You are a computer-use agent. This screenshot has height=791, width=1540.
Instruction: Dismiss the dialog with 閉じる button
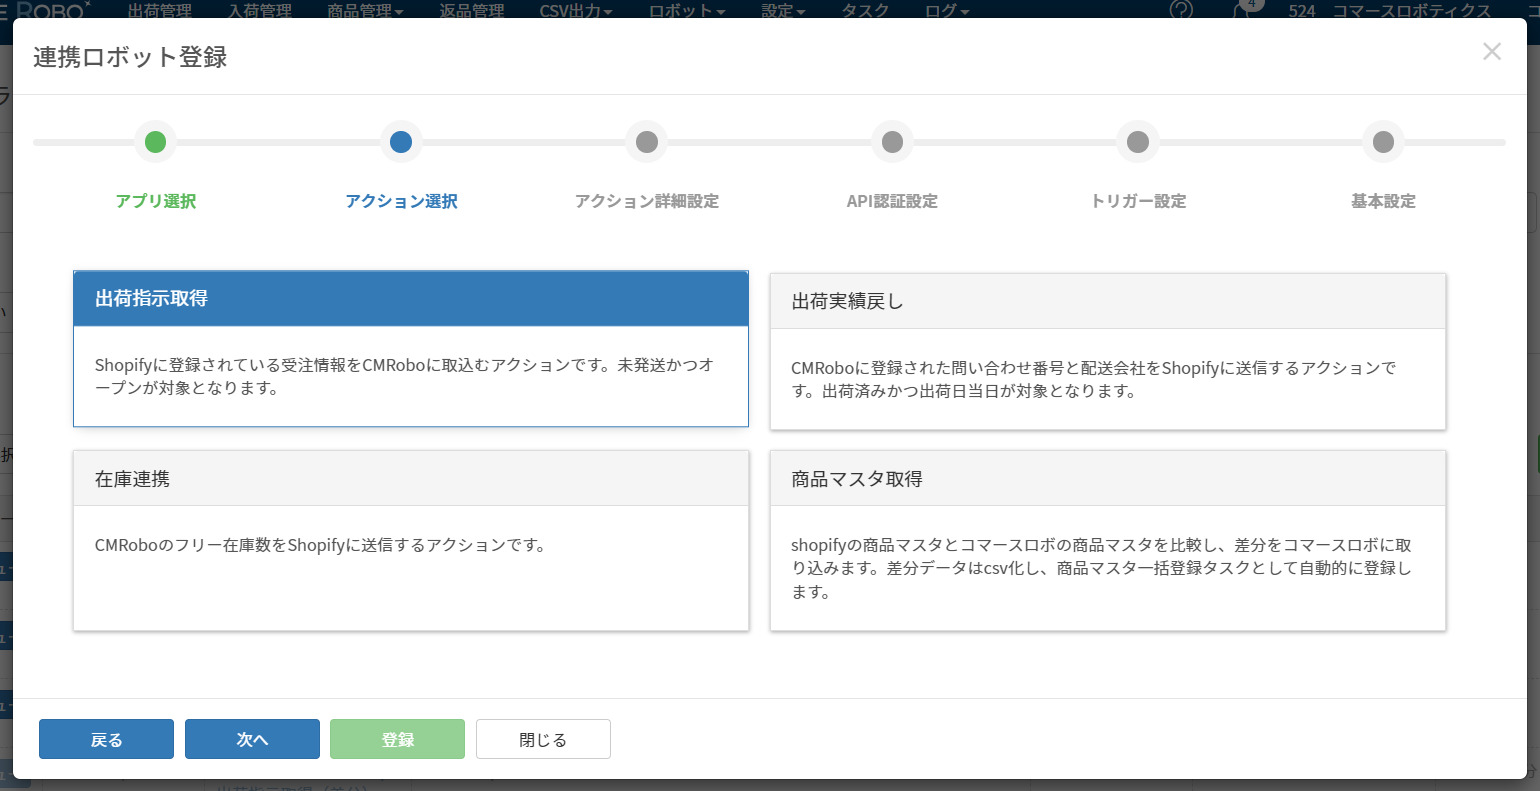click(x=543, y=739)
